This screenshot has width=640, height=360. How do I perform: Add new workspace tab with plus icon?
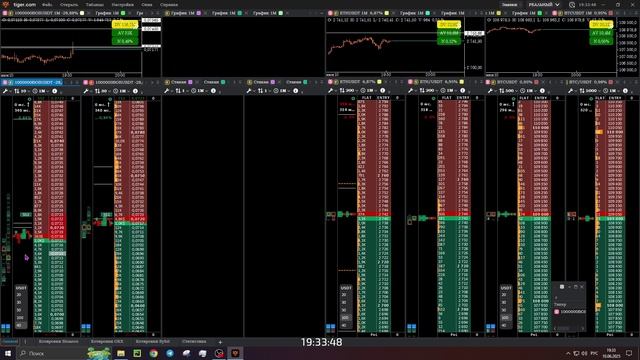click(220, 342)
